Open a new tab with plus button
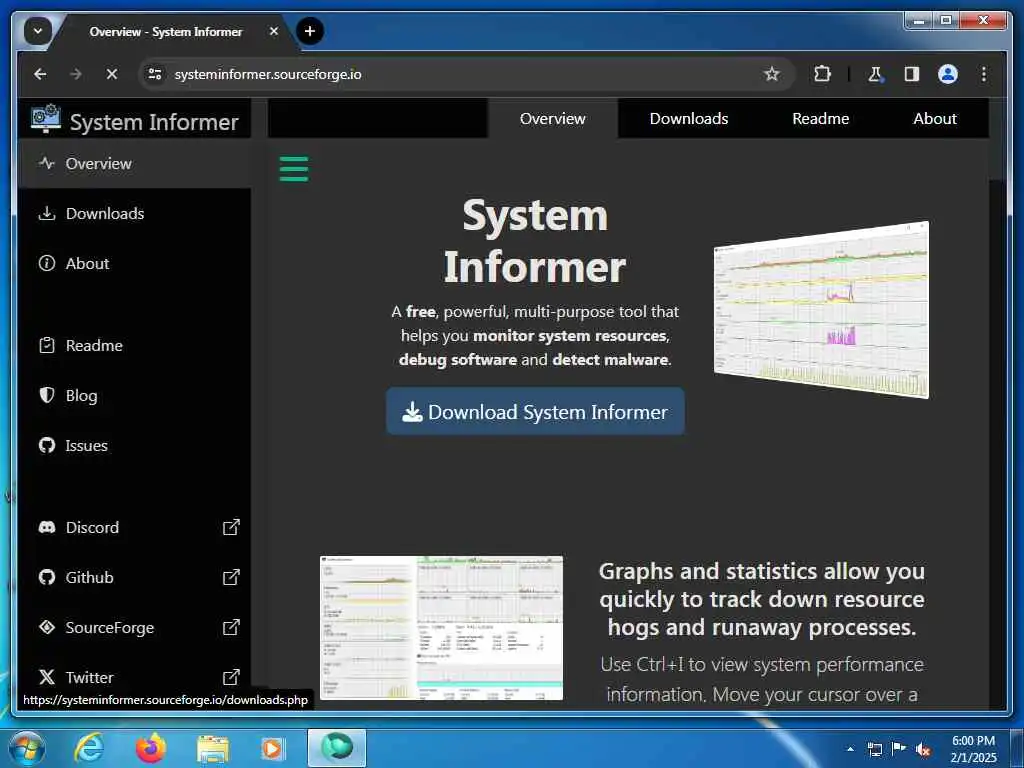The width and height of the screenshot is (1024, 768). click(x=310, y=31)
